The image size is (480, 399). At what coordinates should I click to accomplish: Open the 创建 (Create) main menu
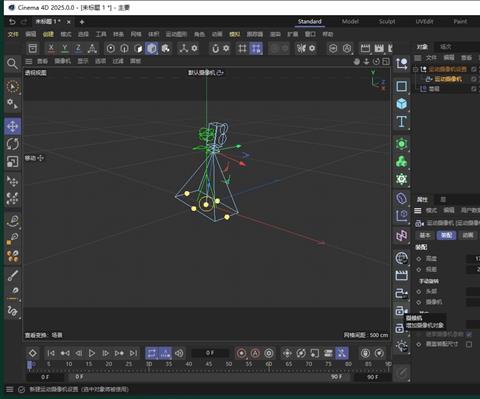click(x=48, y=34)
